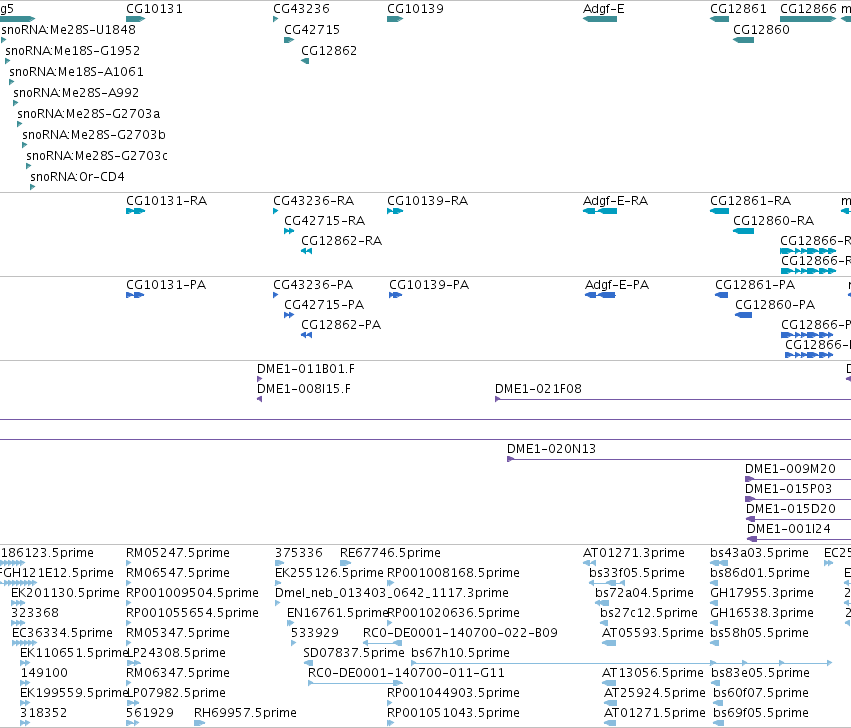Click the AT13056.5prime EST label
This screenshot has width=851, height=728.
(x=652, y=673)
